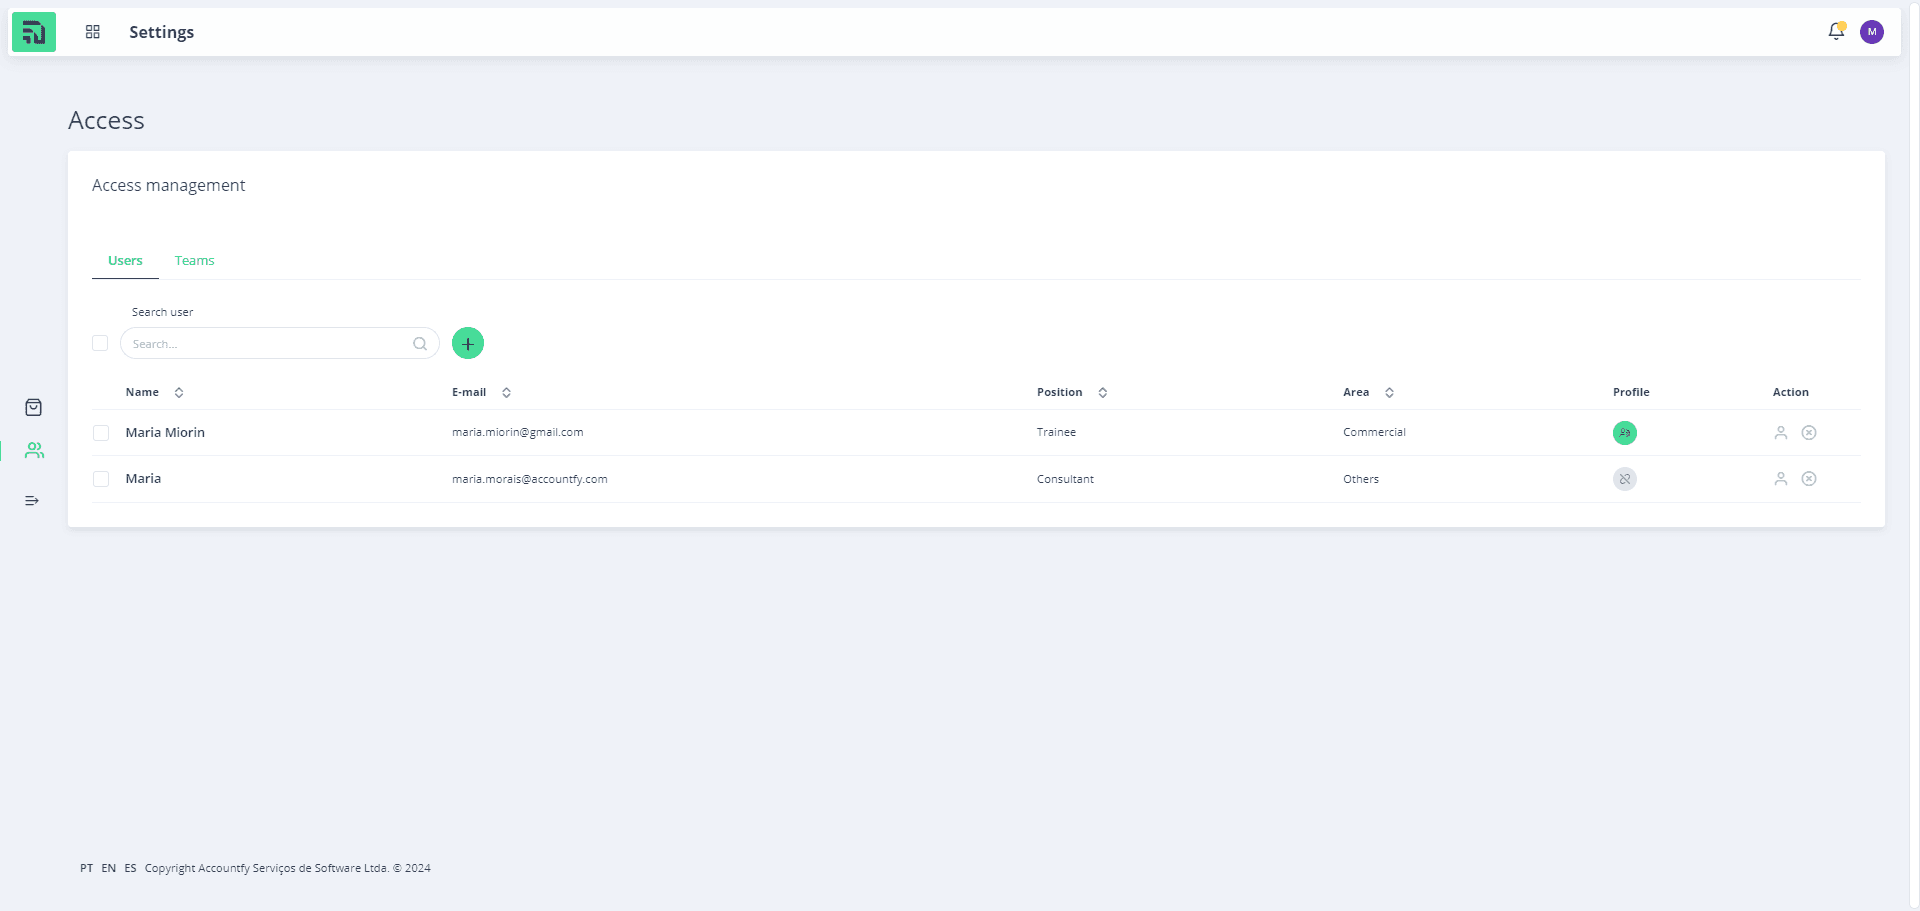Click the magnifier icon in the search field

point(420,344)
